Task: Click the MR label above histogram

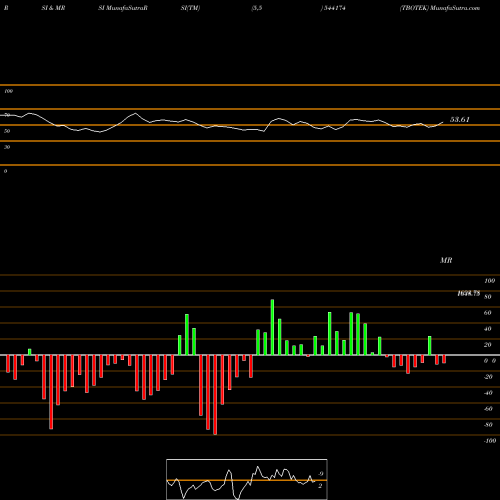Action: click(446, 260)
